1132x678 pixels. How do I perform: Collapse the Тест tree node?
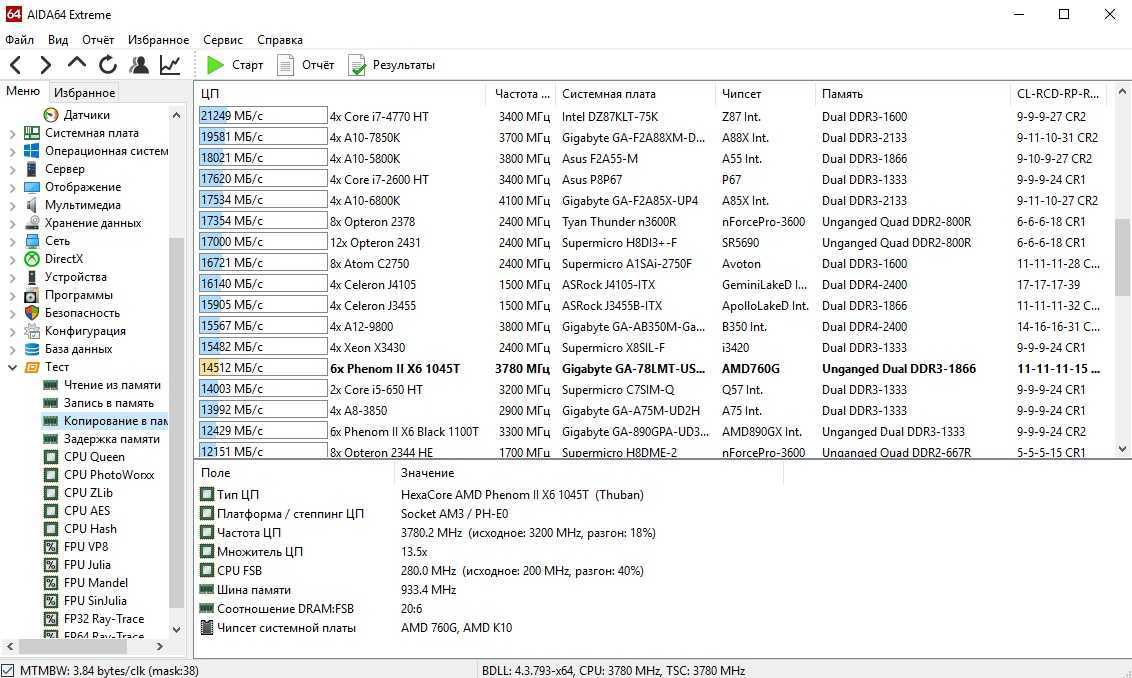coord(12,368)
